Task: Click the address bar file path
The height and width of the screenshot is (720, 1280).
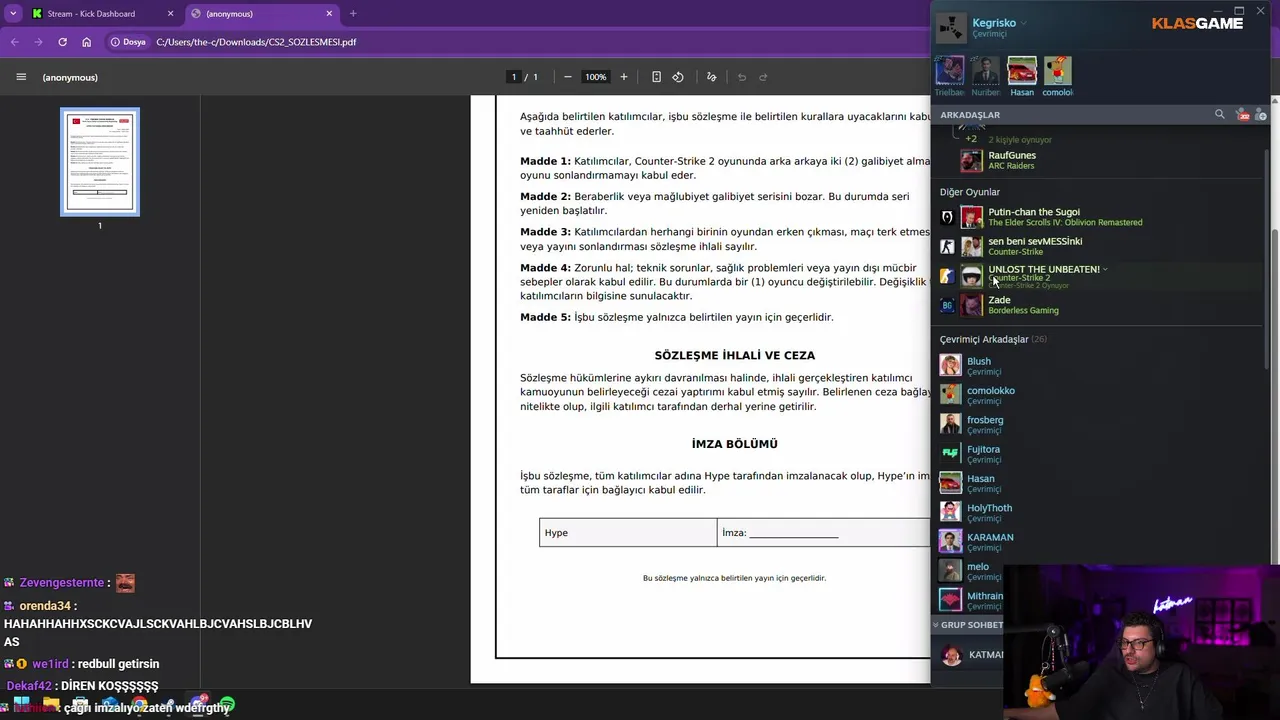Action: 256,42
